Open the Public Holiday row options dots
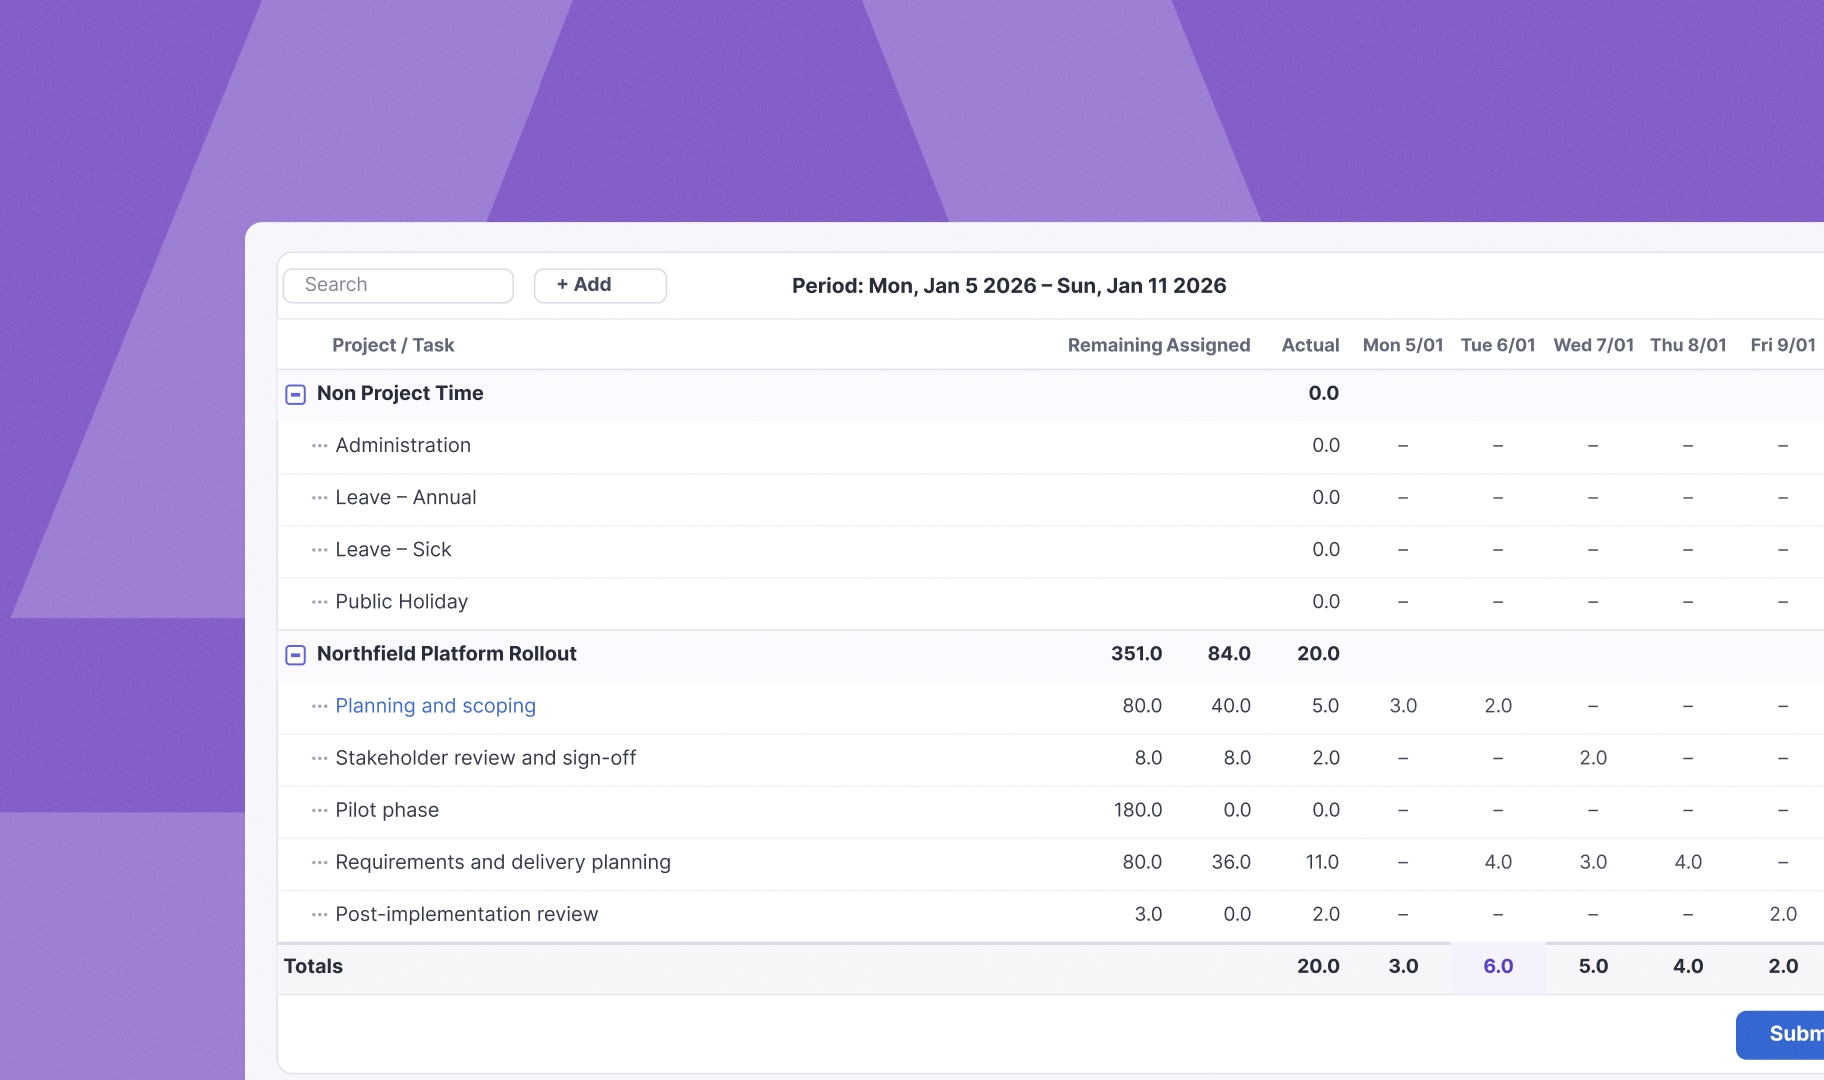Viewport: 1824px width, 1080px height. tap(319, 602)
